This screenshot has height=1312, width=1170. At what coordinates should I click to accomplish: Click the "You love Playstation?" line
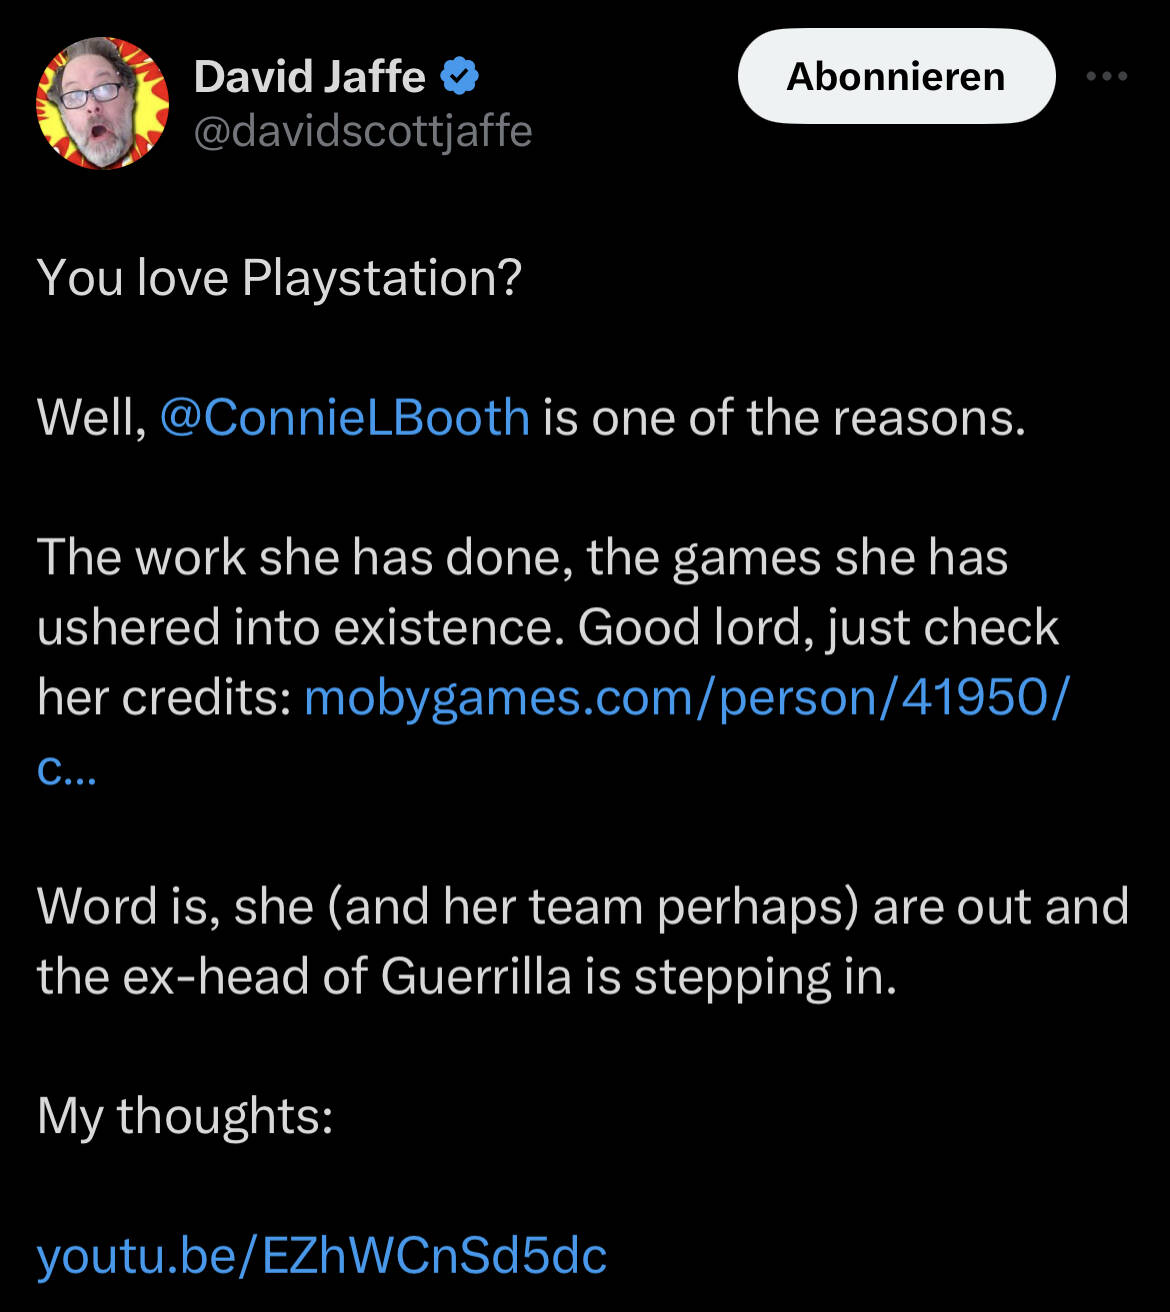279,278
